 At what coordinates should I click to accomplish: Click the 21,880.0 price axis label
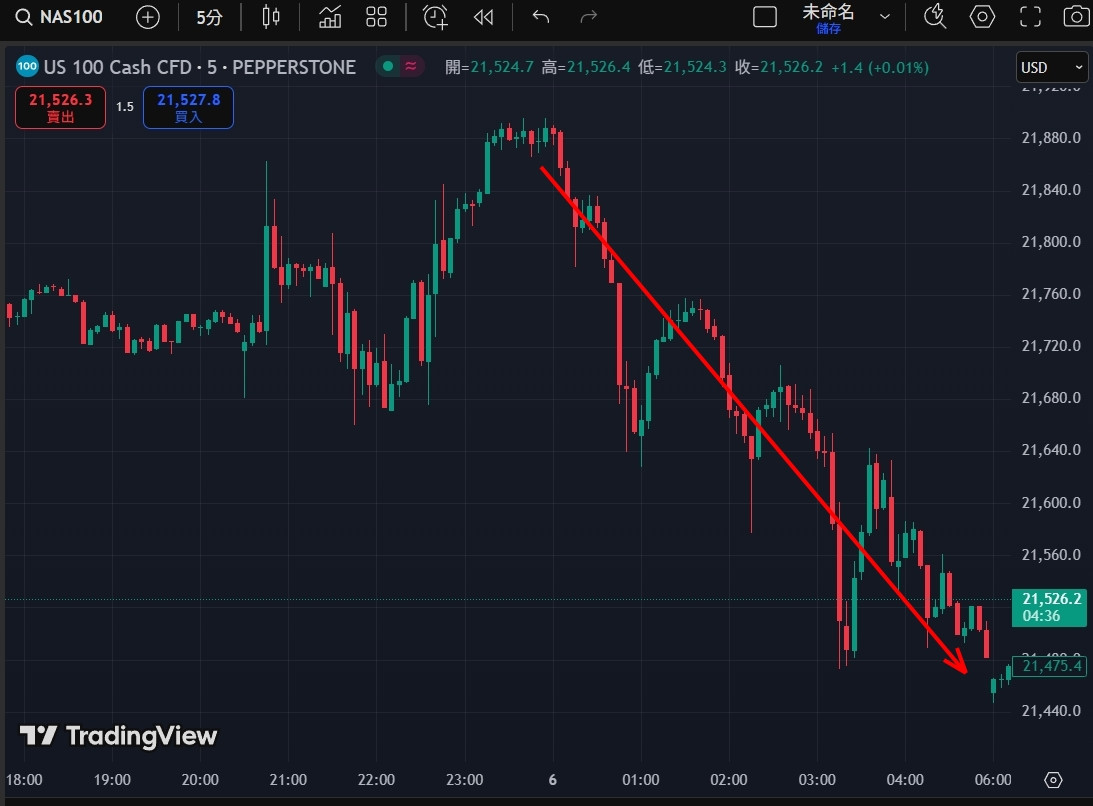point(1050,138)
